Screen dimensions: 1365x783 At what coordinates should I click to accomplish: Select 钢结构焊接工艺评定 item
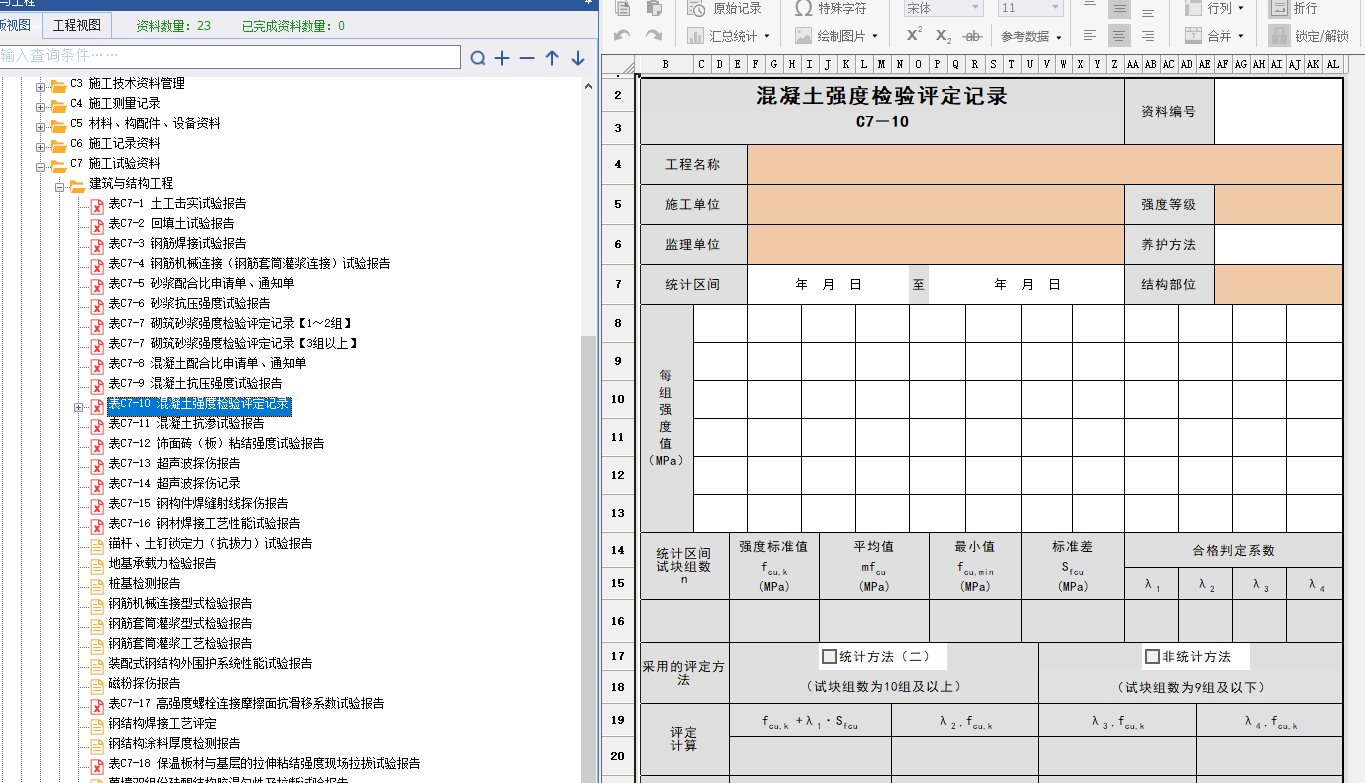pos(163,724)
